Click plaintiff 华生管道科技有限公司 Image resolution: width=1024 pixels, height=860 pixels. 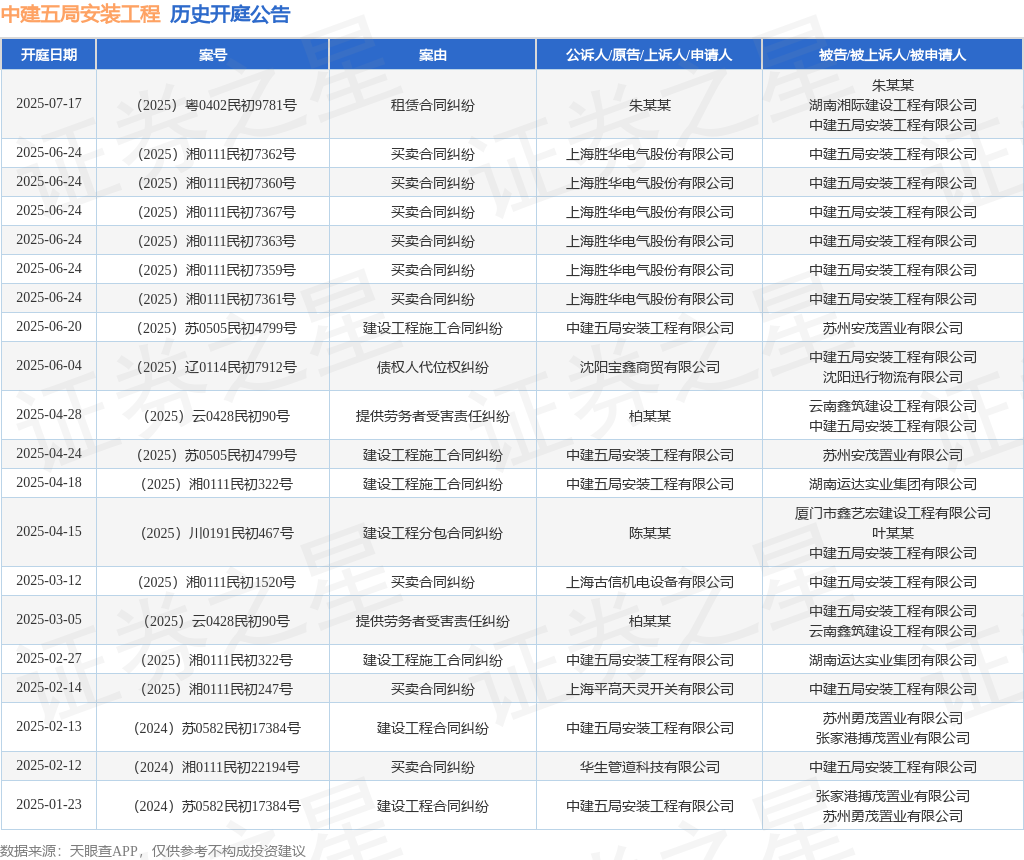pyautogui.click(x=649, y=767)
